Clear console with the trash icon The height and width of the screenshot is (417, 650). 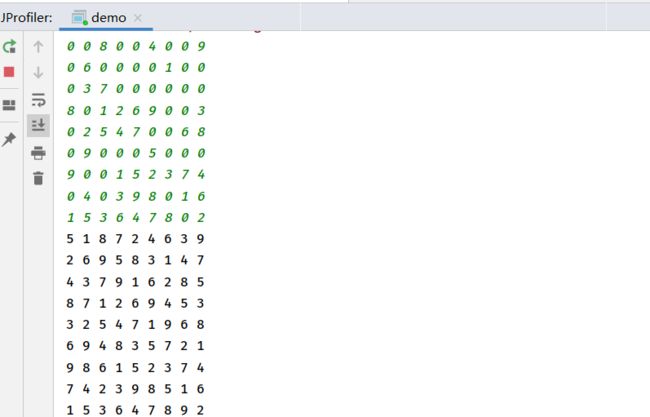tap(38, 178)
